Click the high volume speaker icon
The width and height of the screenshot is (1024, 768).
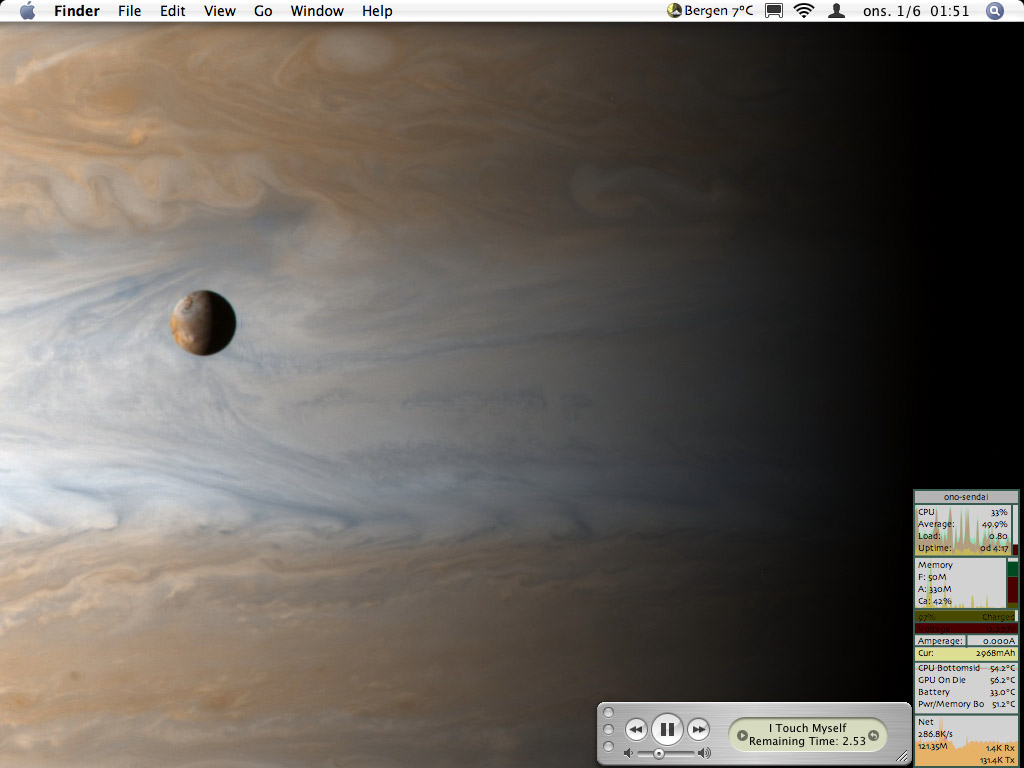pyautogui.click(x=704, y=754)
